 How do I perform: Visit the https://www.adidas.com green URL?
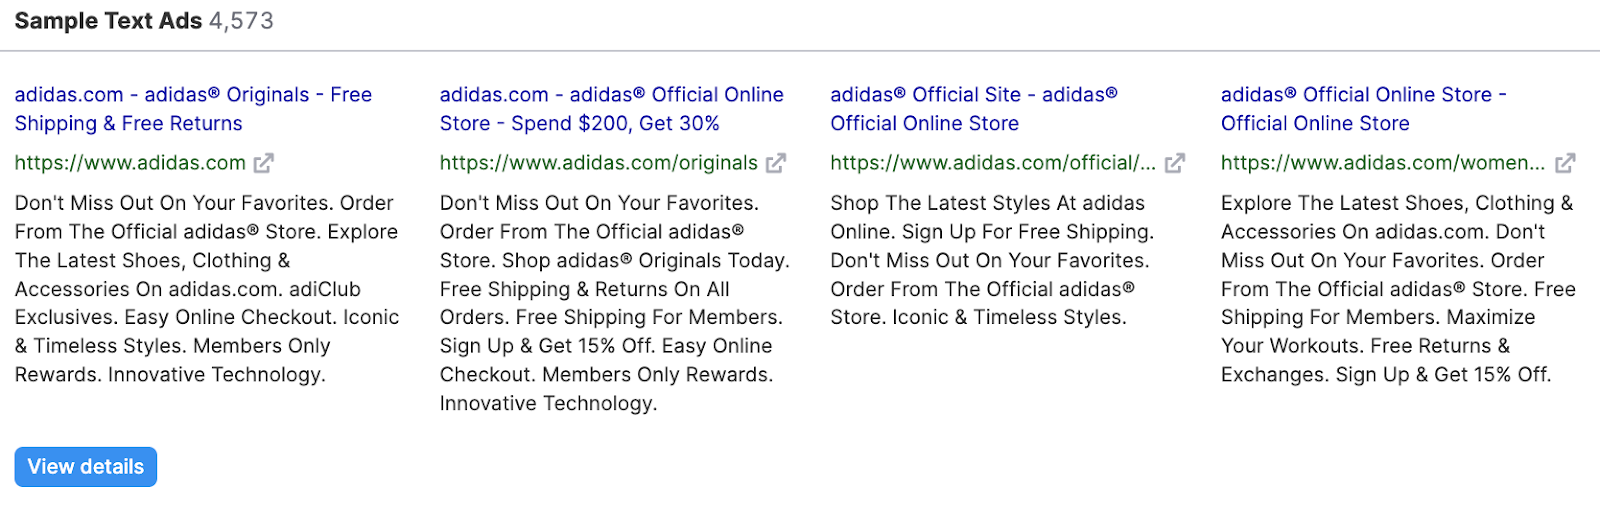(130, 163)
